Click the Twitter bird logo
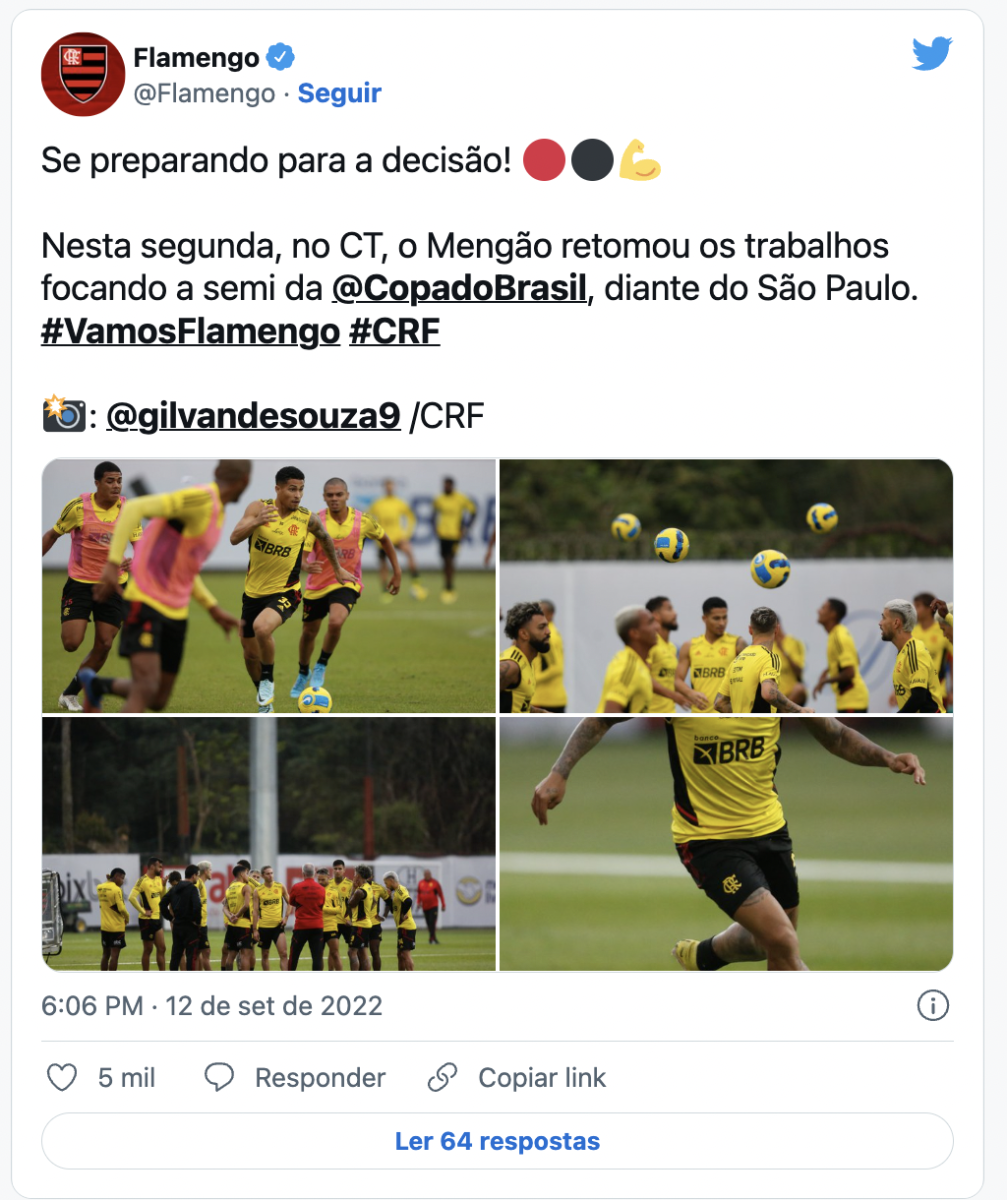 point(932,54)
